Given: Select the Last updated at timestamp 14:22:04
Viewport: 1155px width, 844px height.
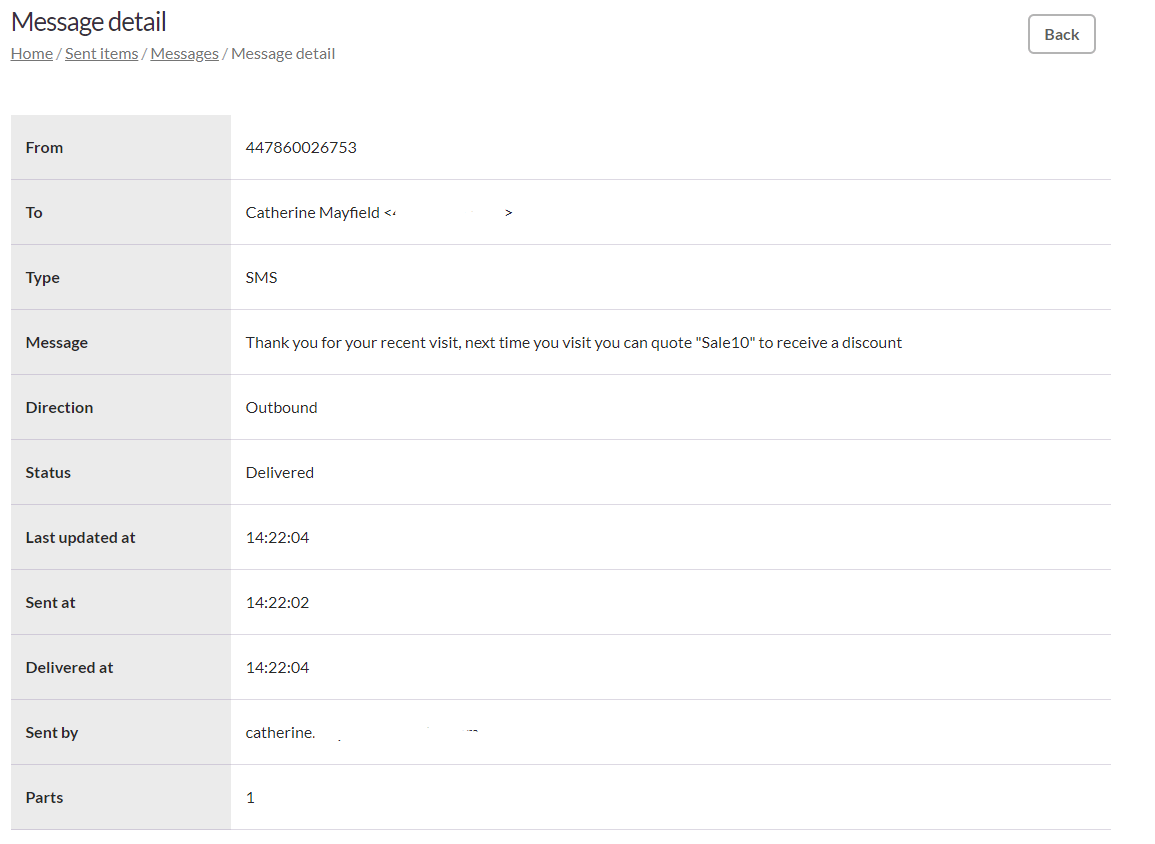Looking at the screenshot, I should 278,537.
